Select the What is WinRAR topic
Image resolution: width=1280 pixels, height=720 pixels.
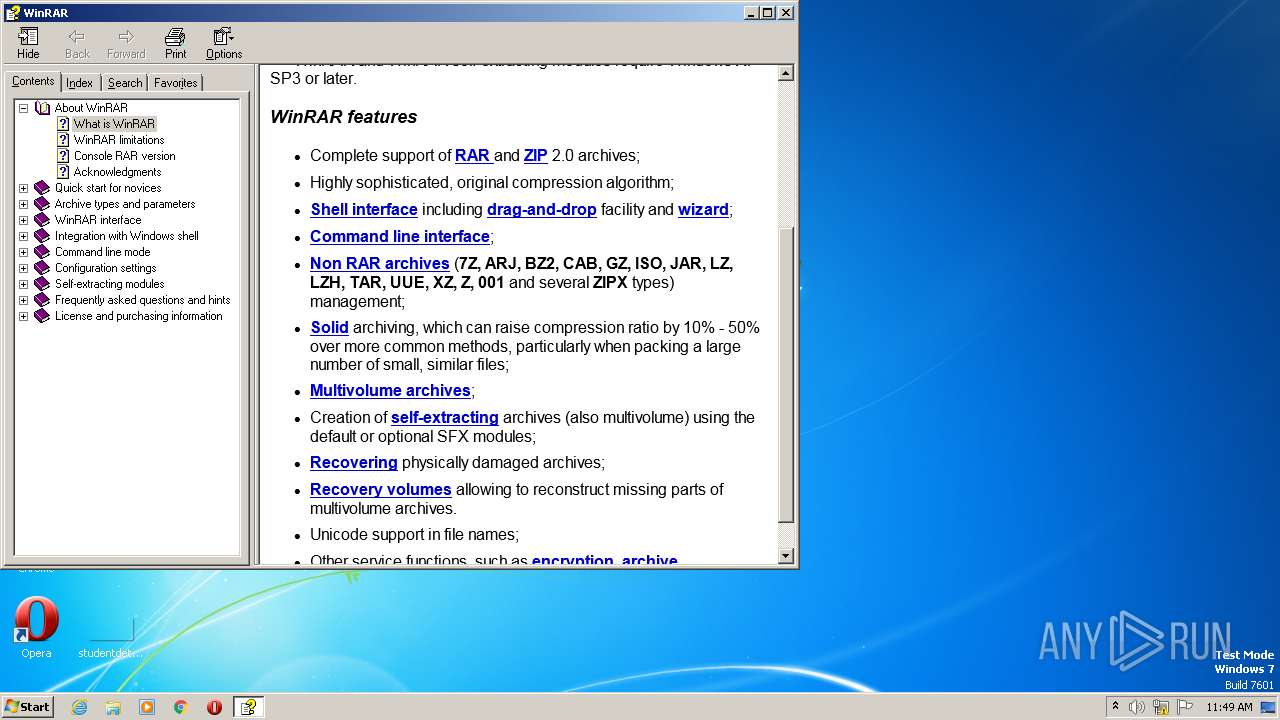[114, 124]
